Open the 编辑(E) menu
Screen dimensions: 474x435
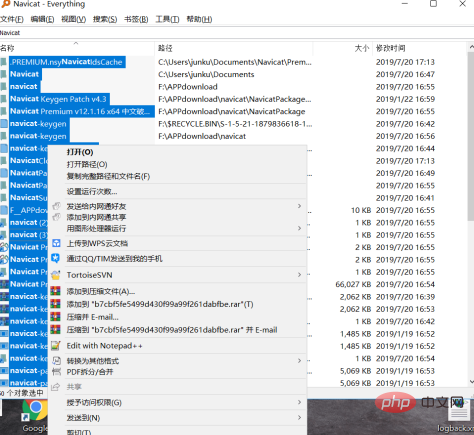[42, 19]
